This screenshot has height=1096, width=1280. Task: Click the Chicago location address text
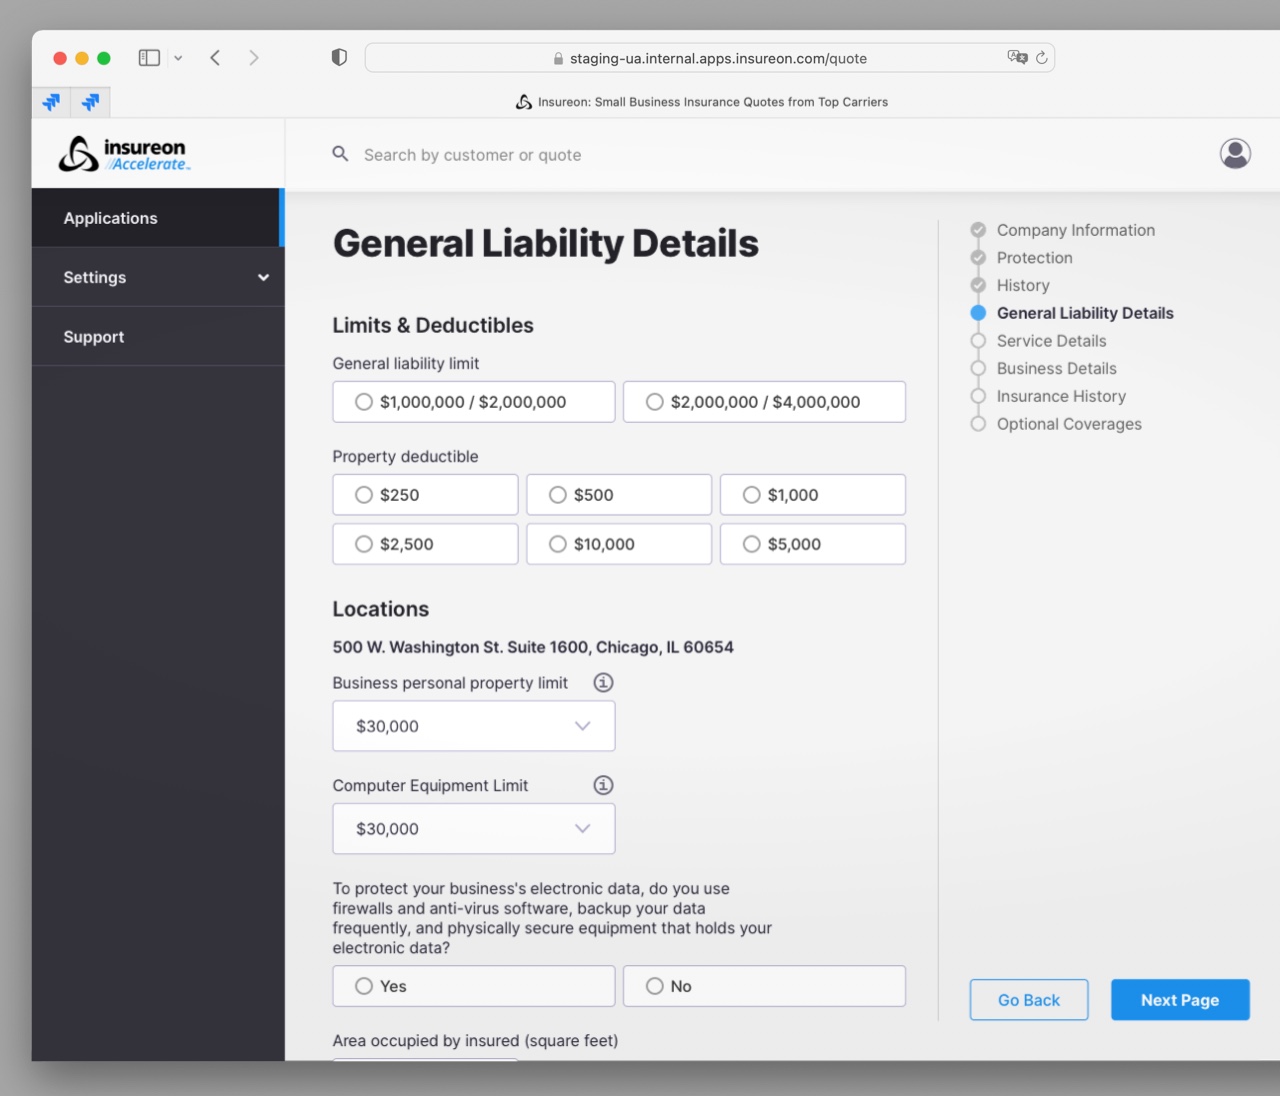click(x=533, y=647)
